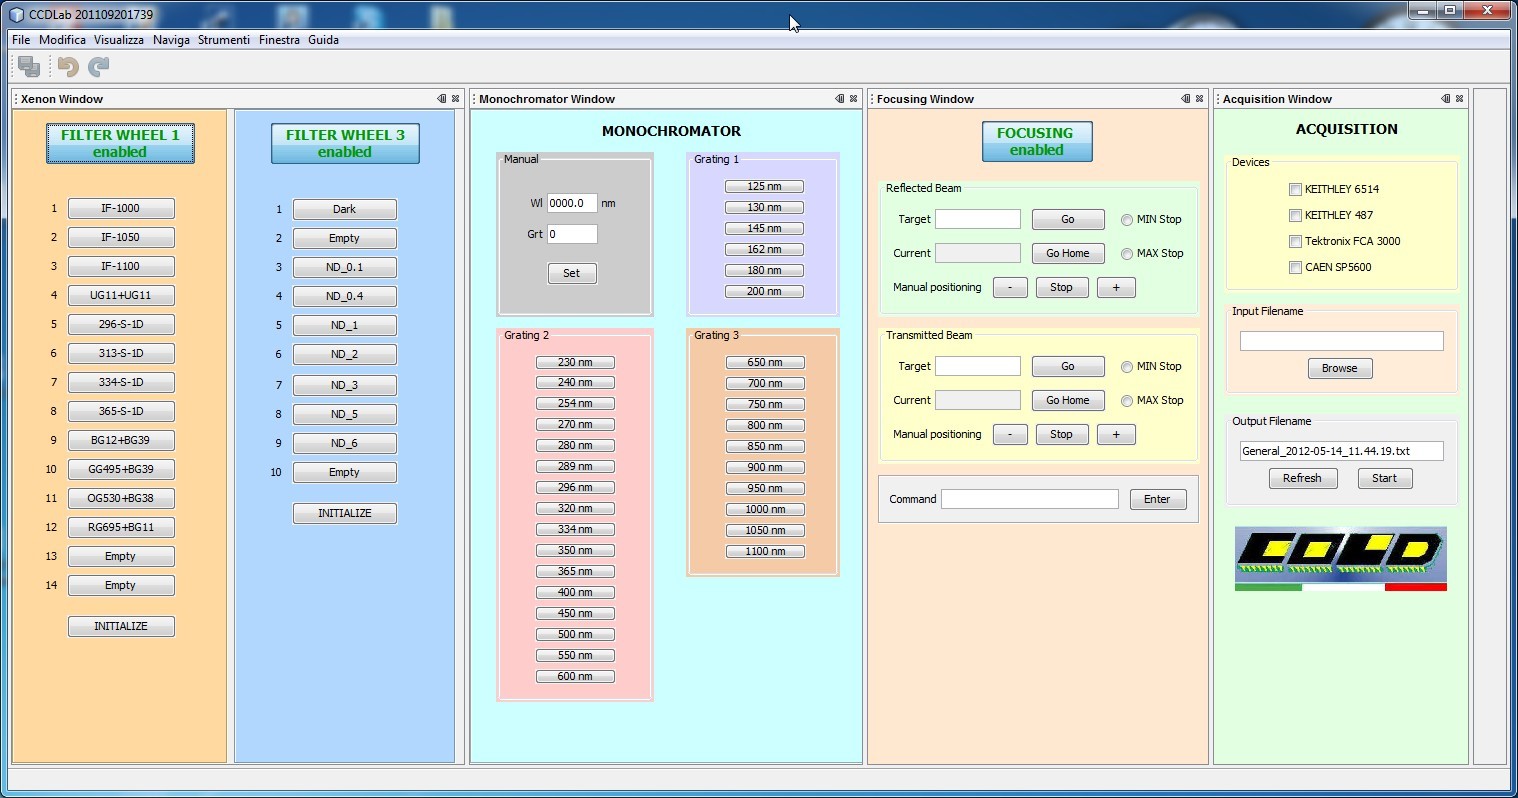This screenshot has height=798, width=1518.
Task: Select the IF-1000 filter on wheel 1
Action: 121,208
